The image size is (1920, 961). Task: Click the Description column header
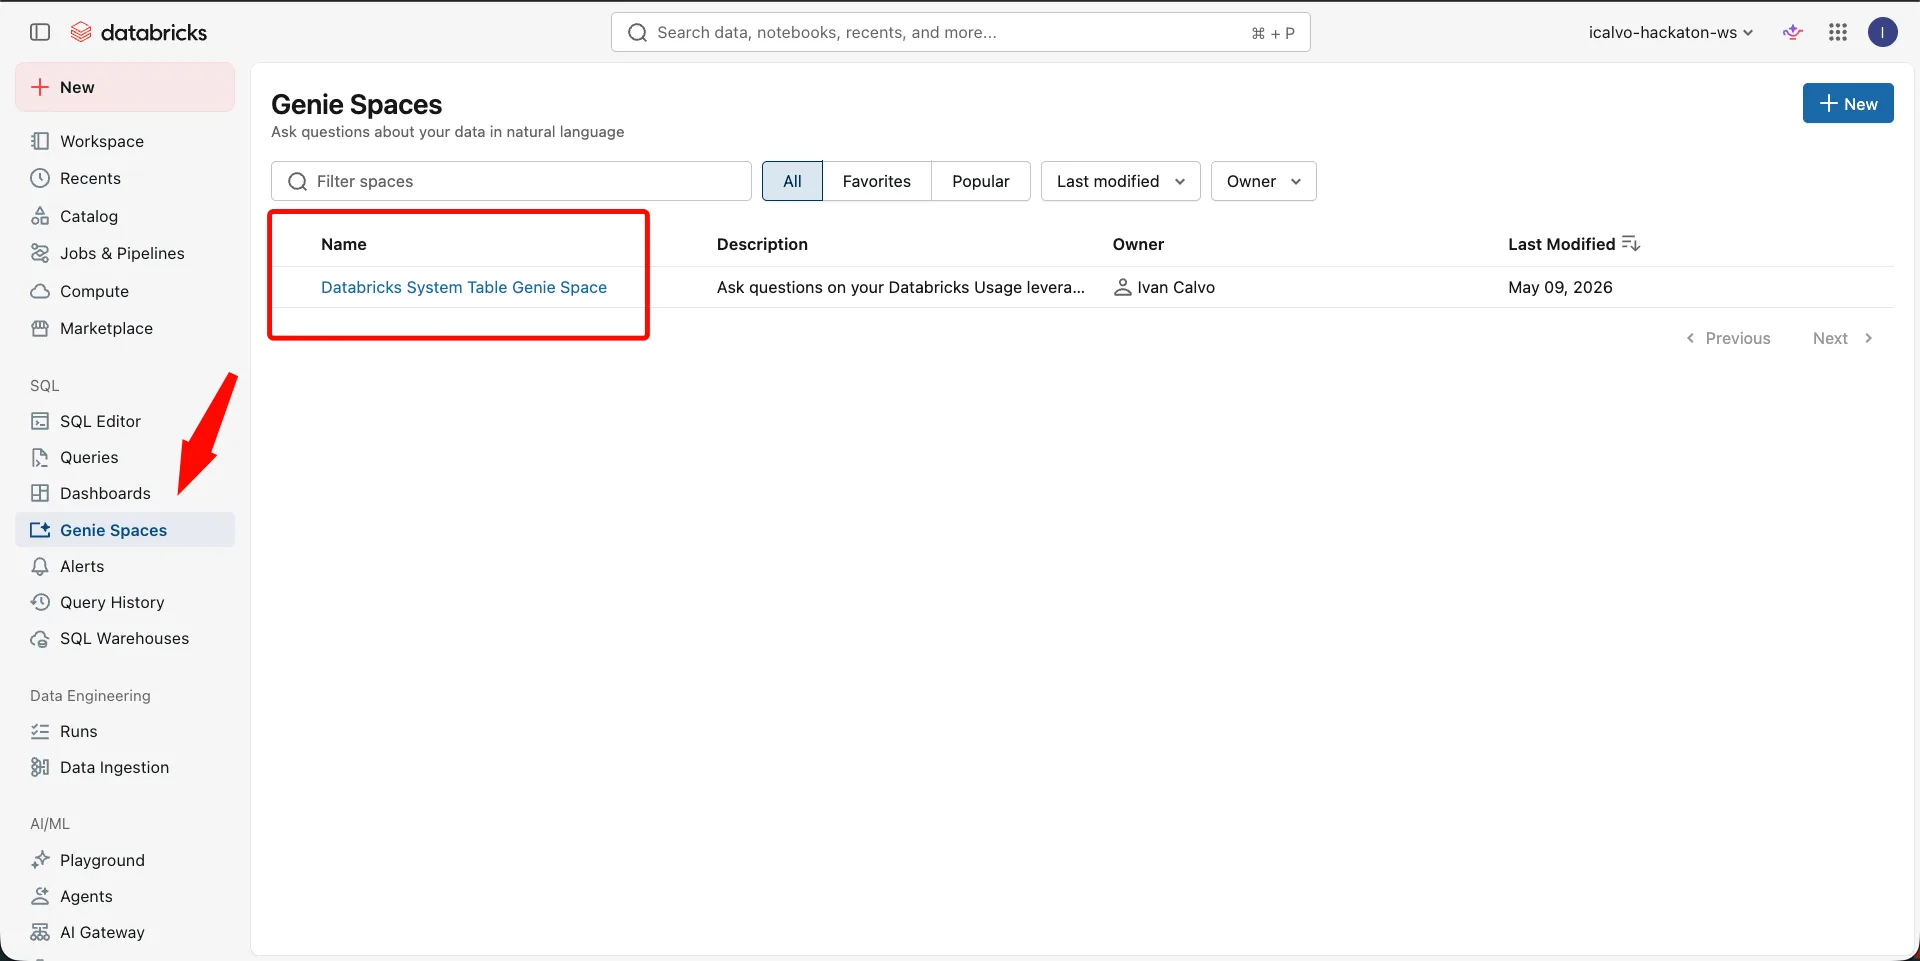tap(762, 244)
